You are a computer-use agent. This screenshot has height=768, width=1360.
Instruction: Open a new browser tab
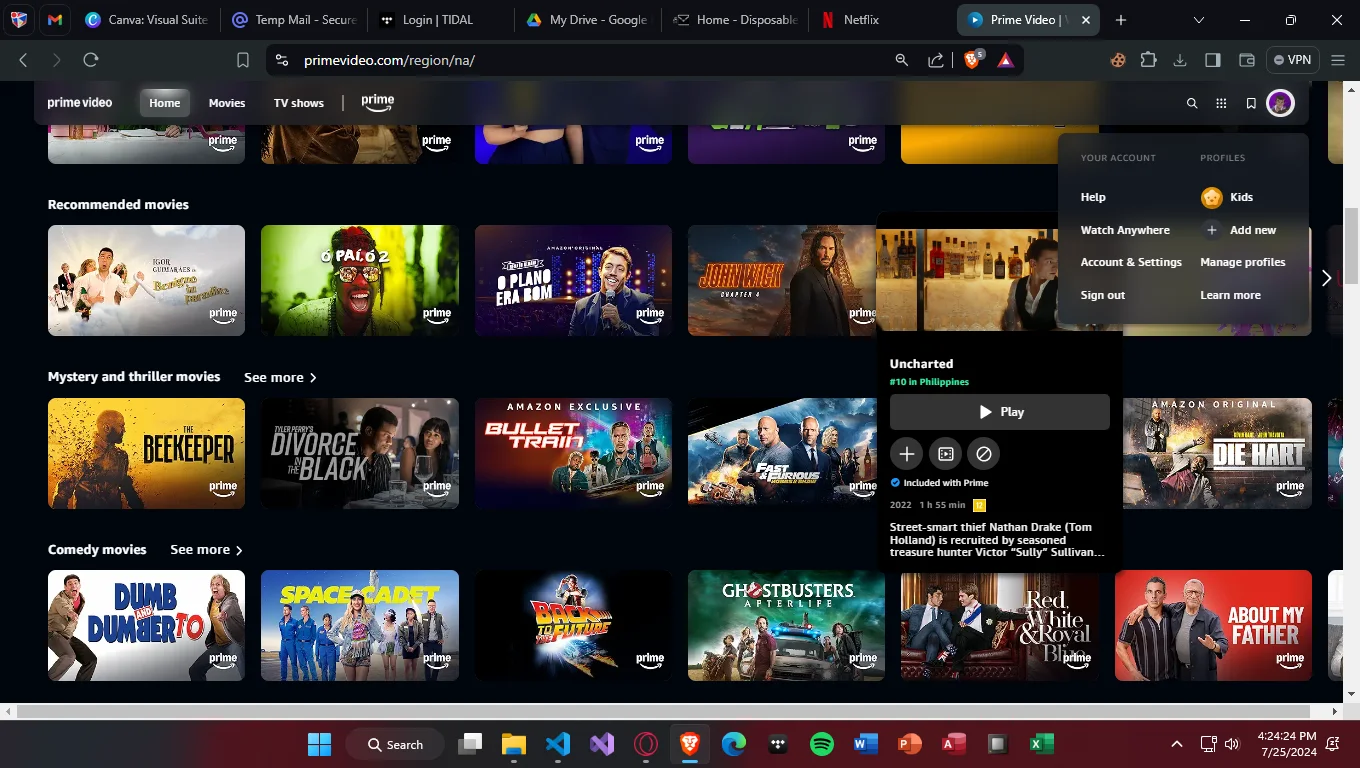(1121, 20)
